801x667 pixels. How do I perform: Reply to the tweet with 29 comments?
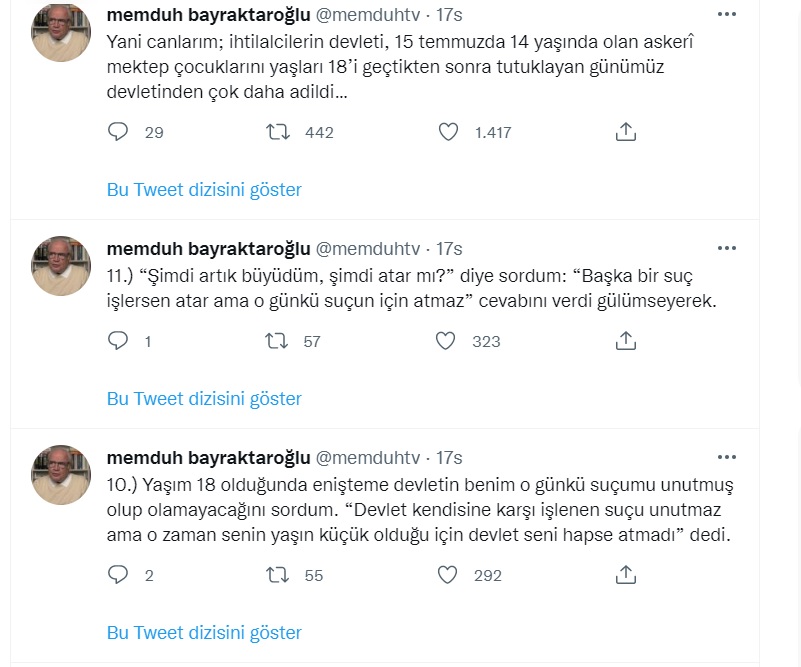(118, 132)
